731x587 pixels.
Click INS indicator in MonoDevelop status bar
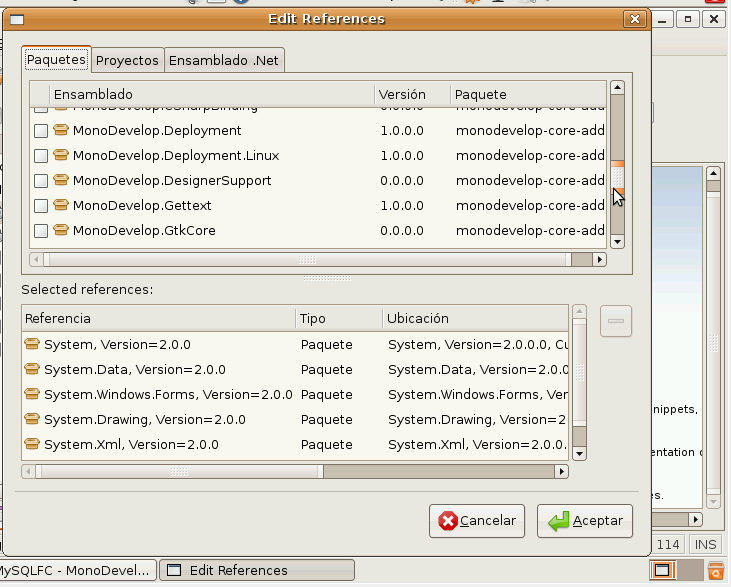(x=705, y=545)
